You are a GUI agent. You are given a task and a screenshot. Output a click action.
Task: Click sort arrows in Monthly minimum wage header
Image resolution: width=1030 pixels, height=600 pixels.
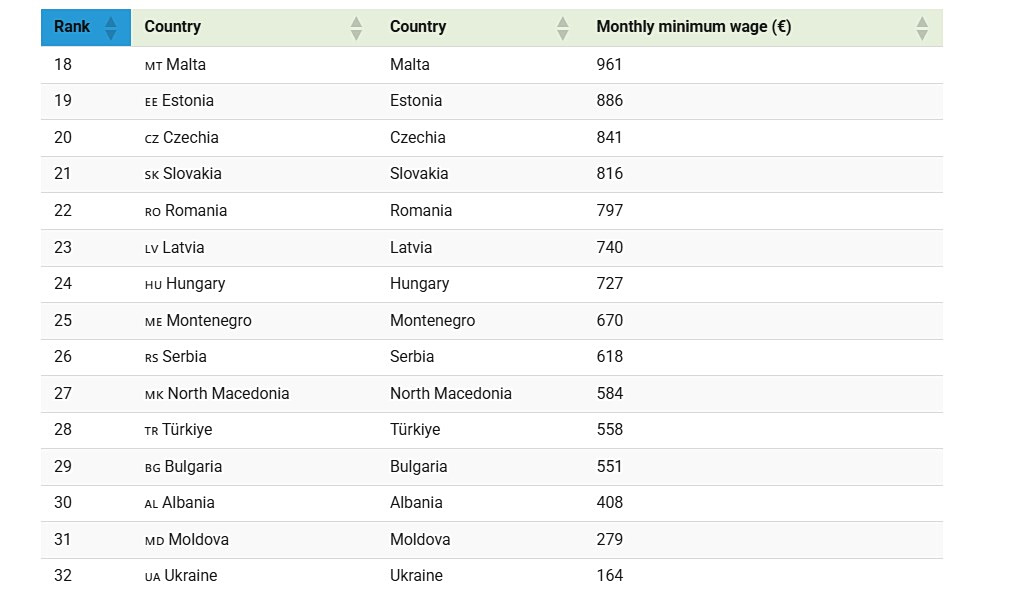tap(922, 28)
